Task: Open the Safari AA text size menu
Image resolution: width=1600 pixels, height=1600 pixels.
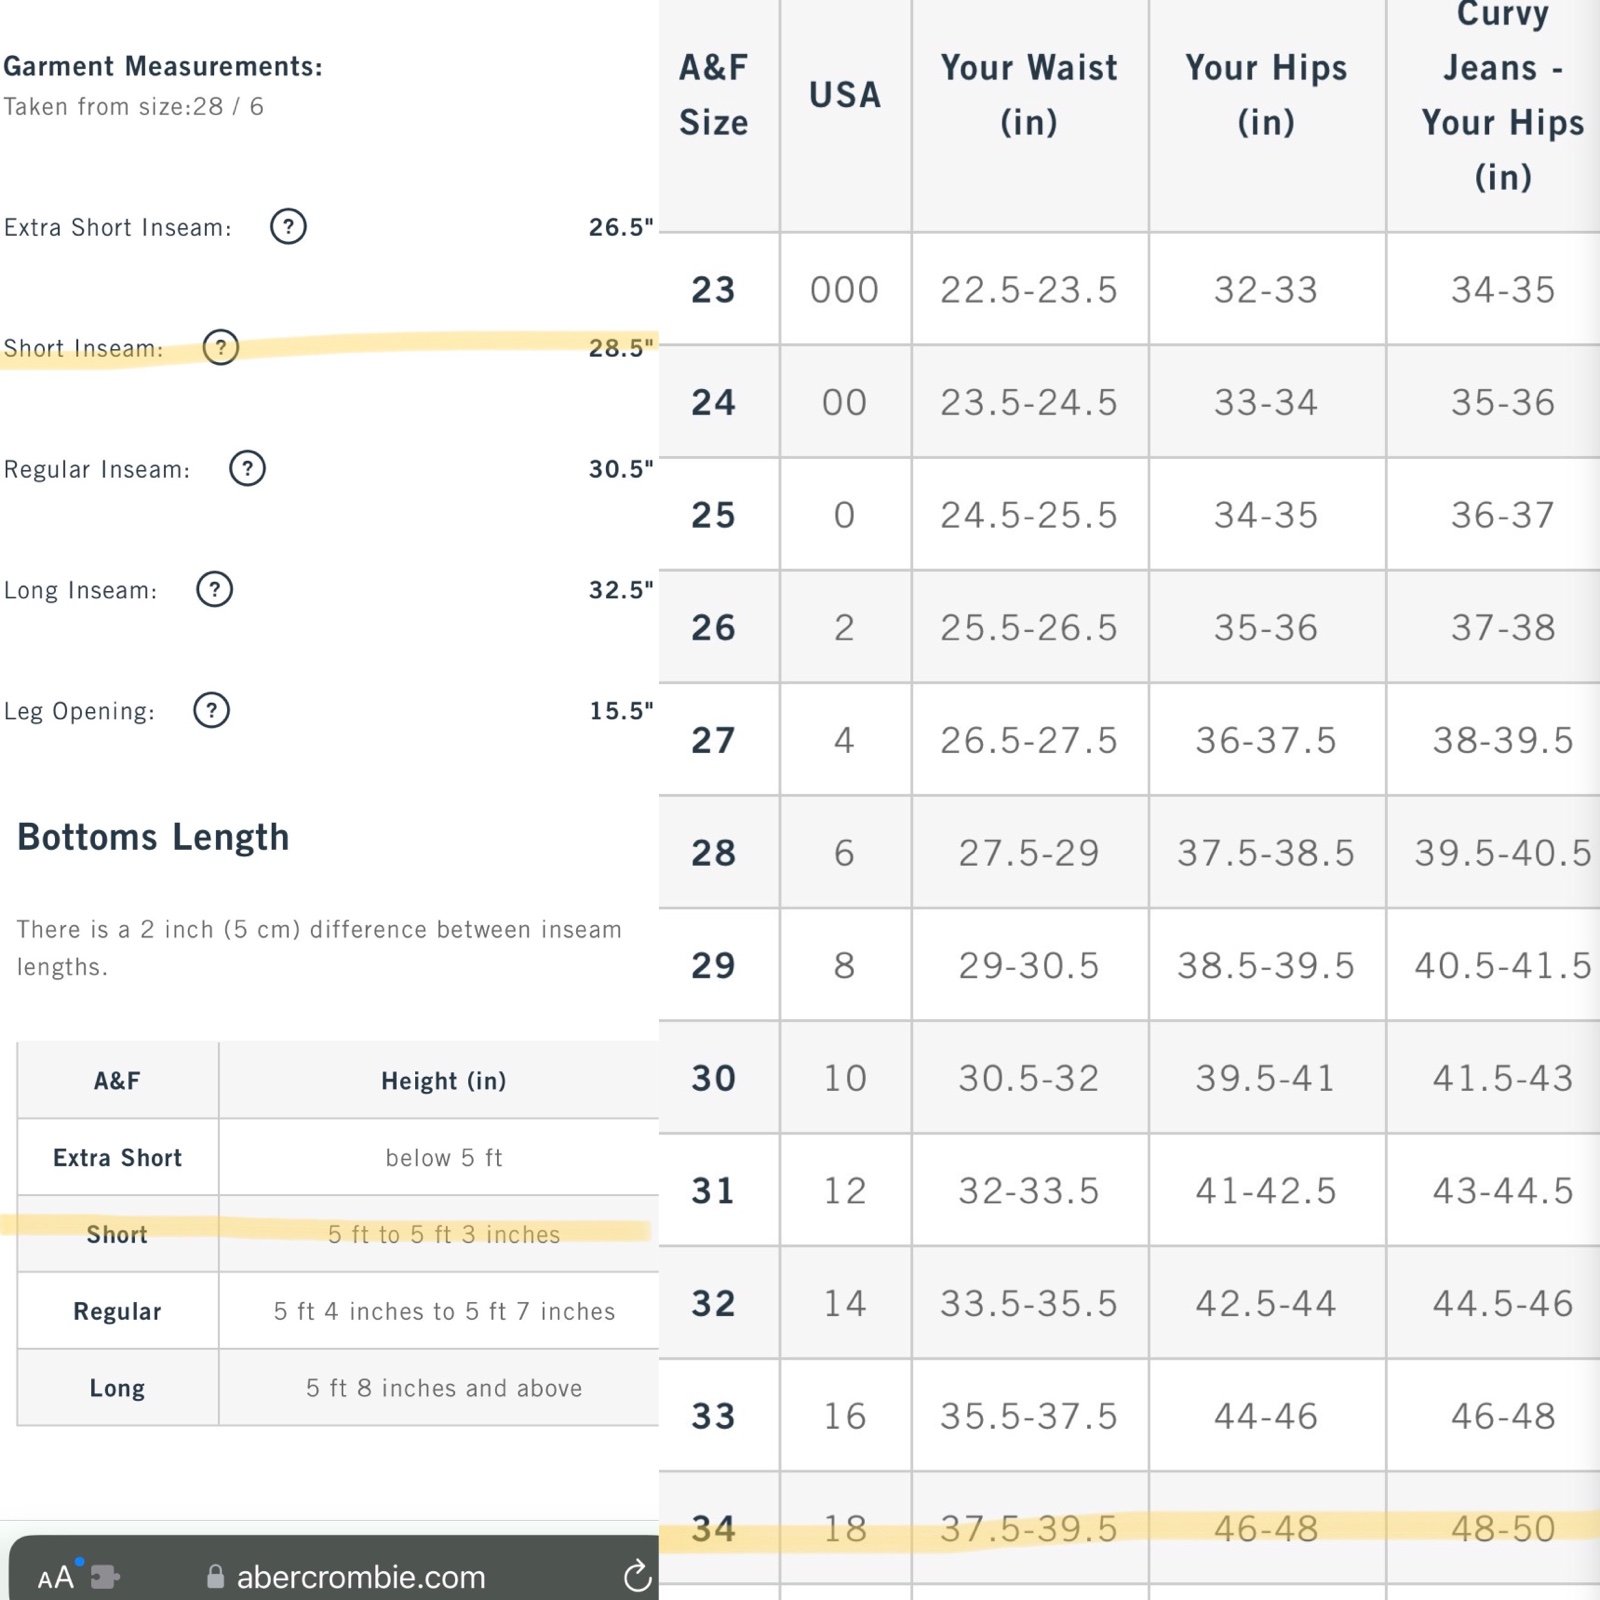Action: pos(56,1577)
